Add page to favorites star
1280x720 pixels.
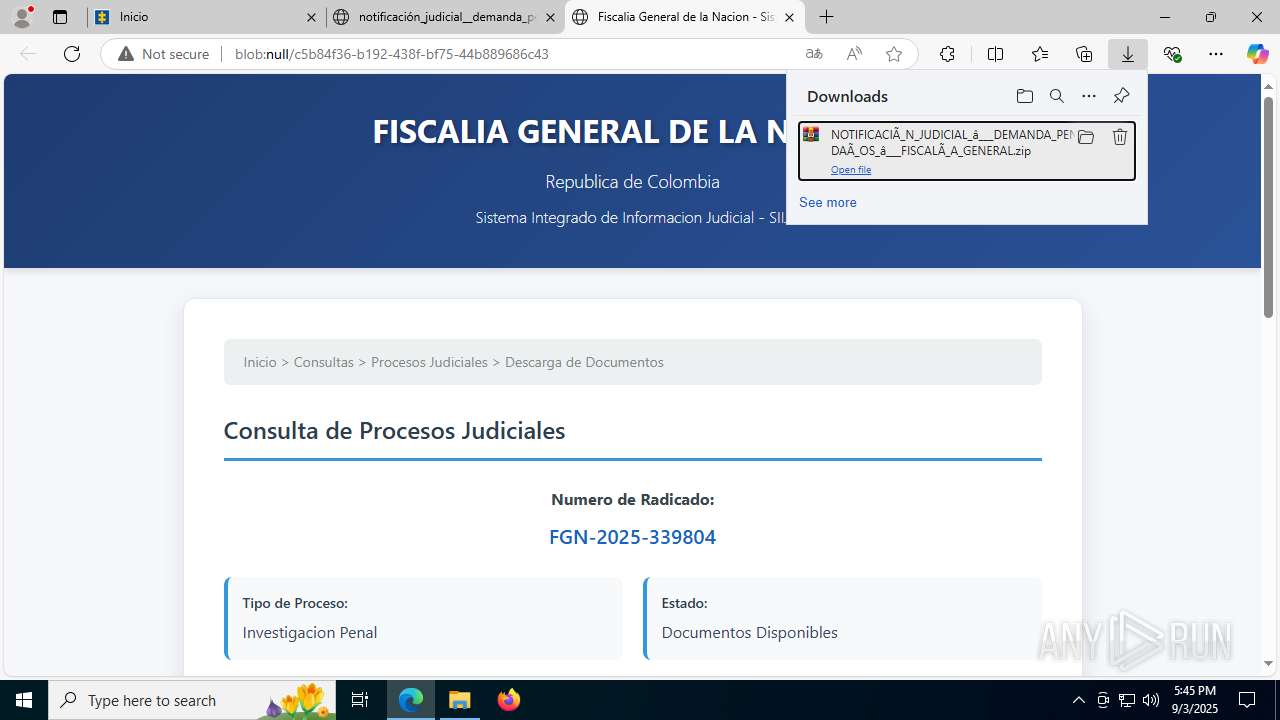pos(894,54)
